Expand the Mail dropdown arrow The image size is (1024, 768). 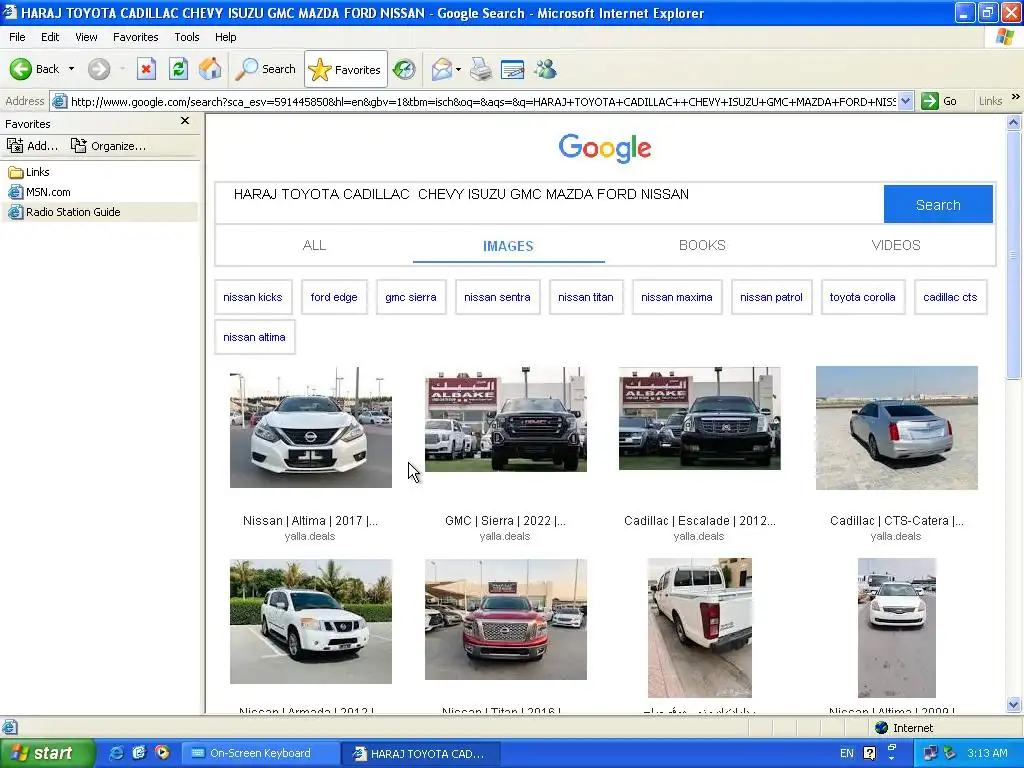[458, 69]
